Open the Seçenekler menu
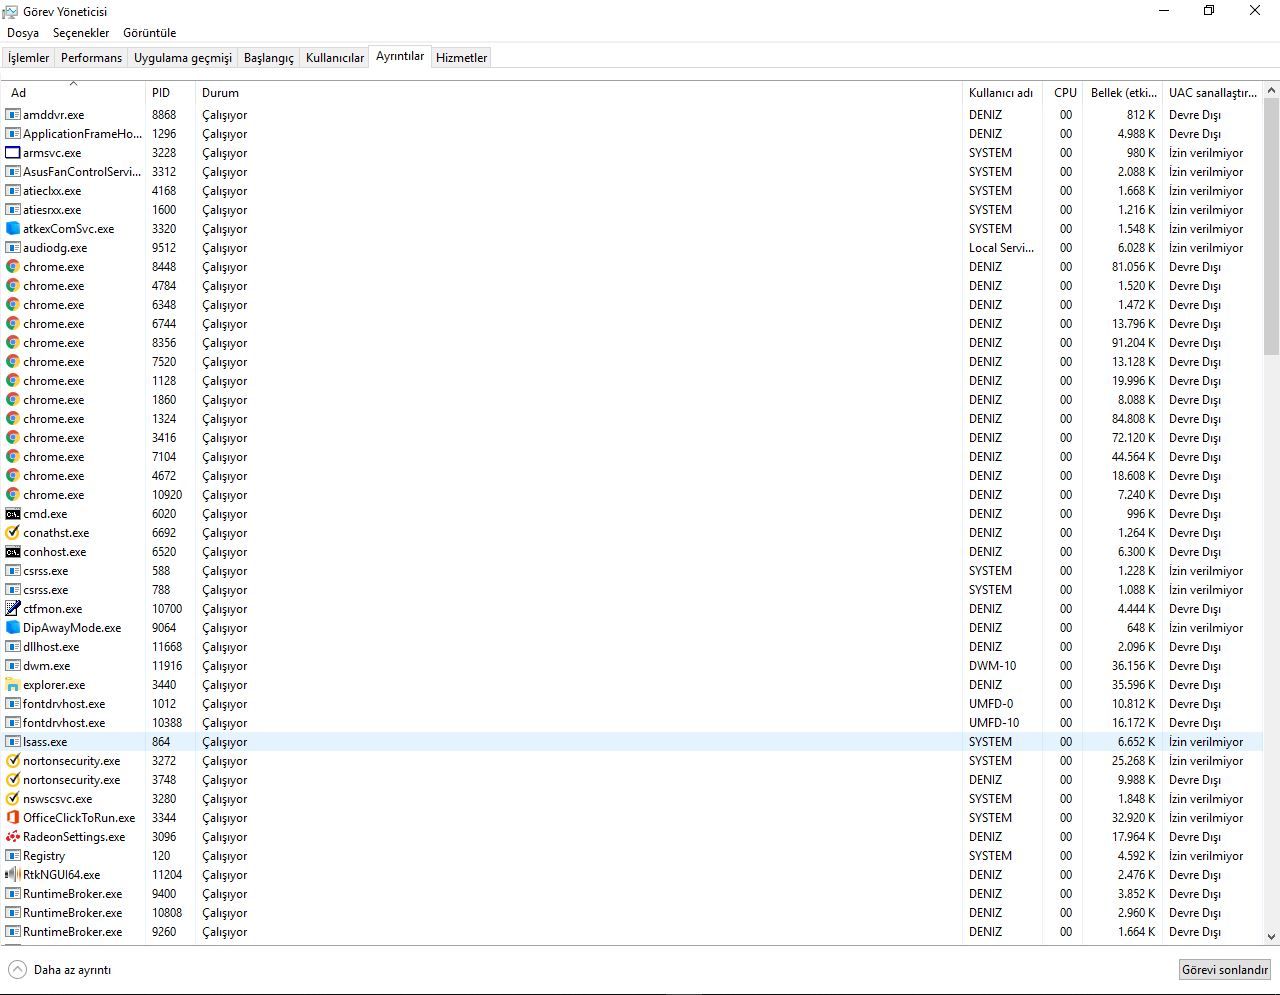This screenshot has width=1280, height=995. pyautogui.click(x=81, y=33)
